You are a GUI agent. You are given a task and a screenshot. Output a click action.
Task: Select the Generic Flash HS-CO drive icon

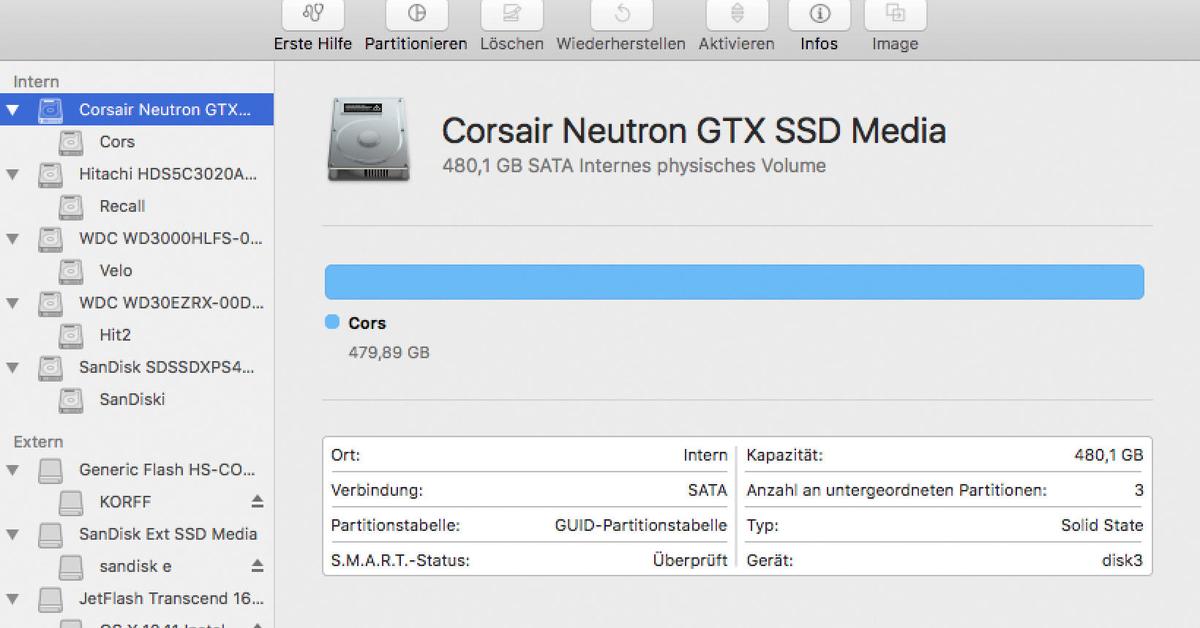[50, 470]
